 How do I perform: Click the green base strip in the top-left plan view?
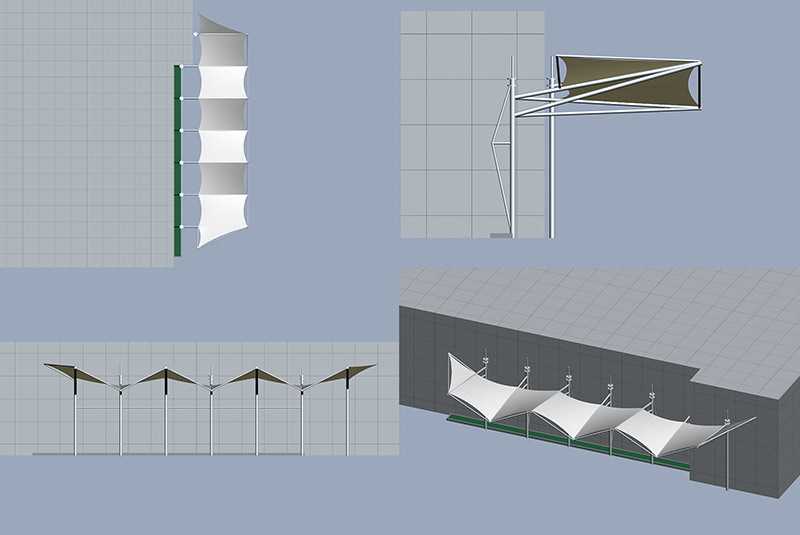(178, 160)
